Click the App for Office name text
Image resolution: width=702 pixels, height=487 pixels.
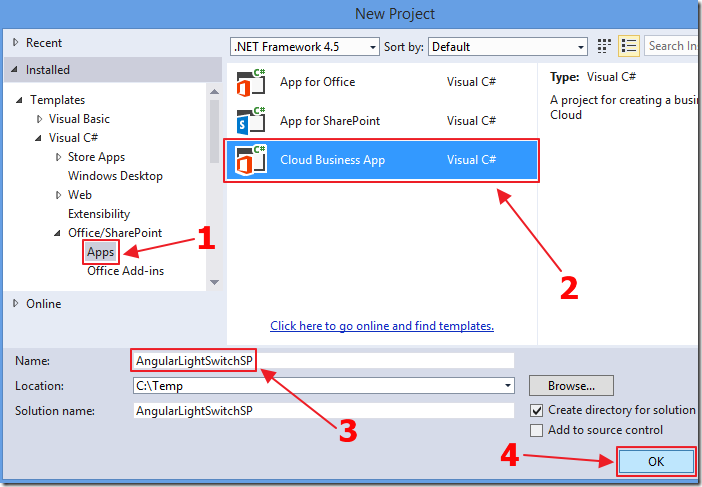tap(317, 82)
